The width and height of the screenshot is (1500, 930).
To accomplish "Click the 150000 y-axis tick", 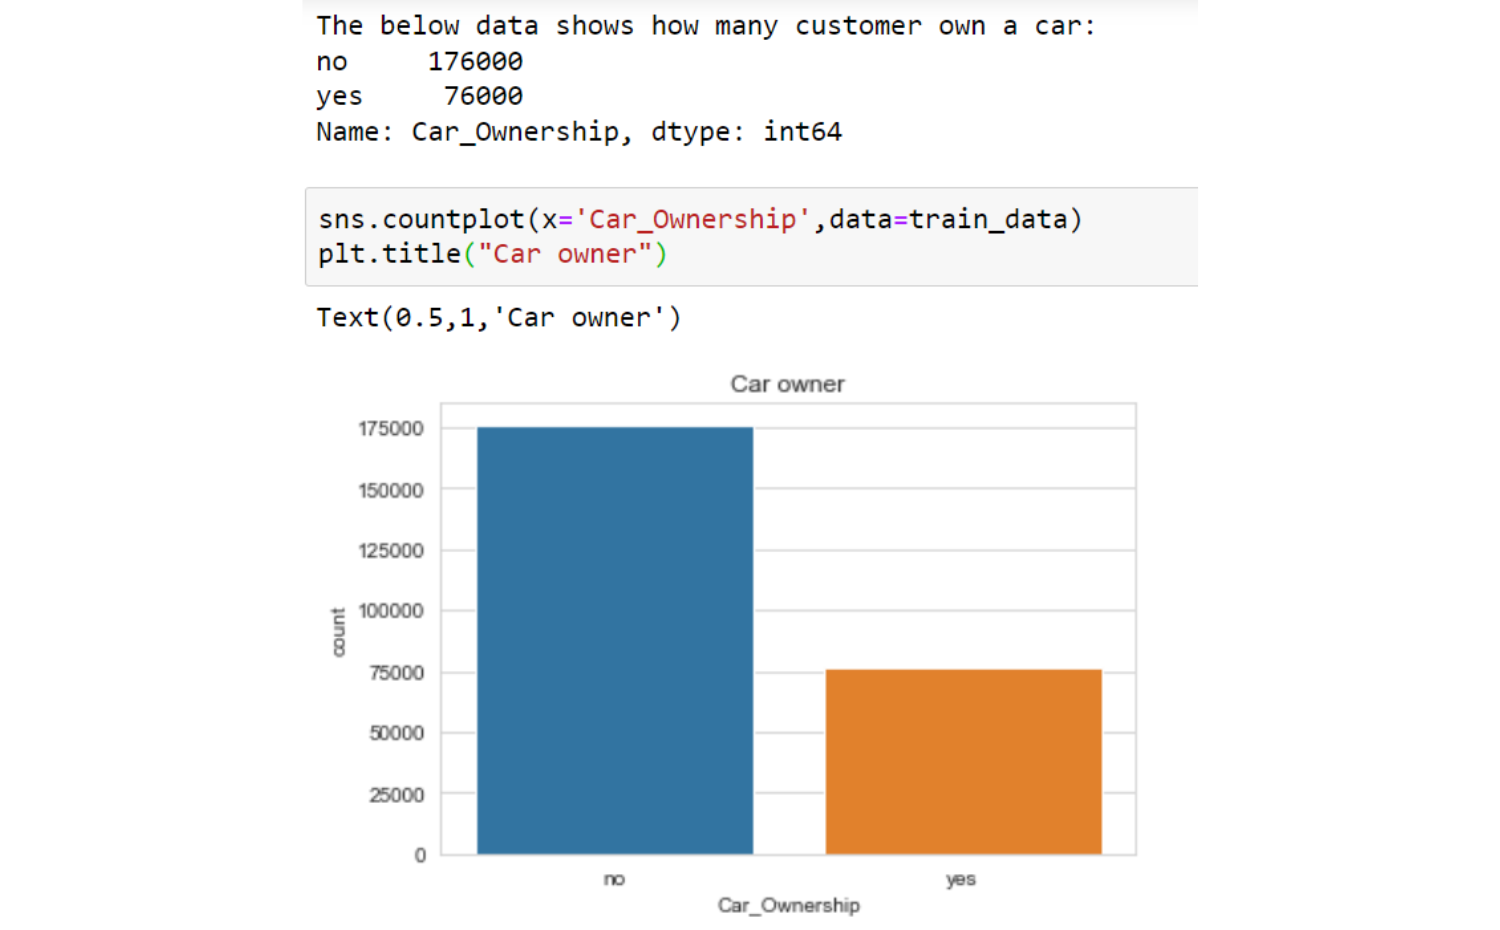I will 391,490.
